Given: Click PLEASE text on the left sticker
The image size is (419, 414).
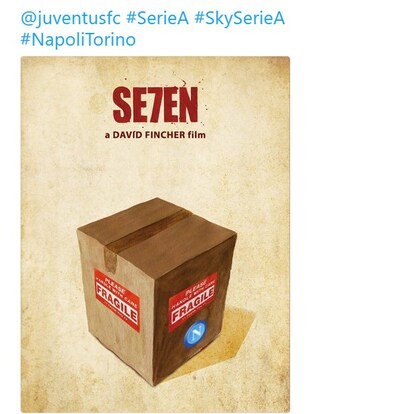Looking at the screenshot, I should (x=116, y=282).
